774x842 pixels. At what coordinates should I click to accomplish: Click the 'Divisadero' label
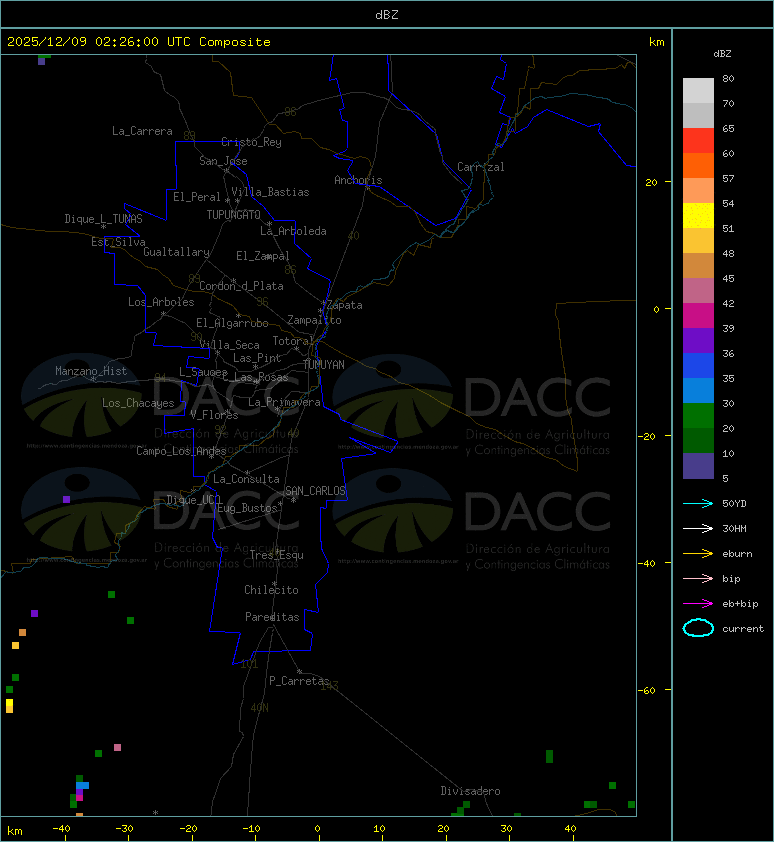coord(471,791)
